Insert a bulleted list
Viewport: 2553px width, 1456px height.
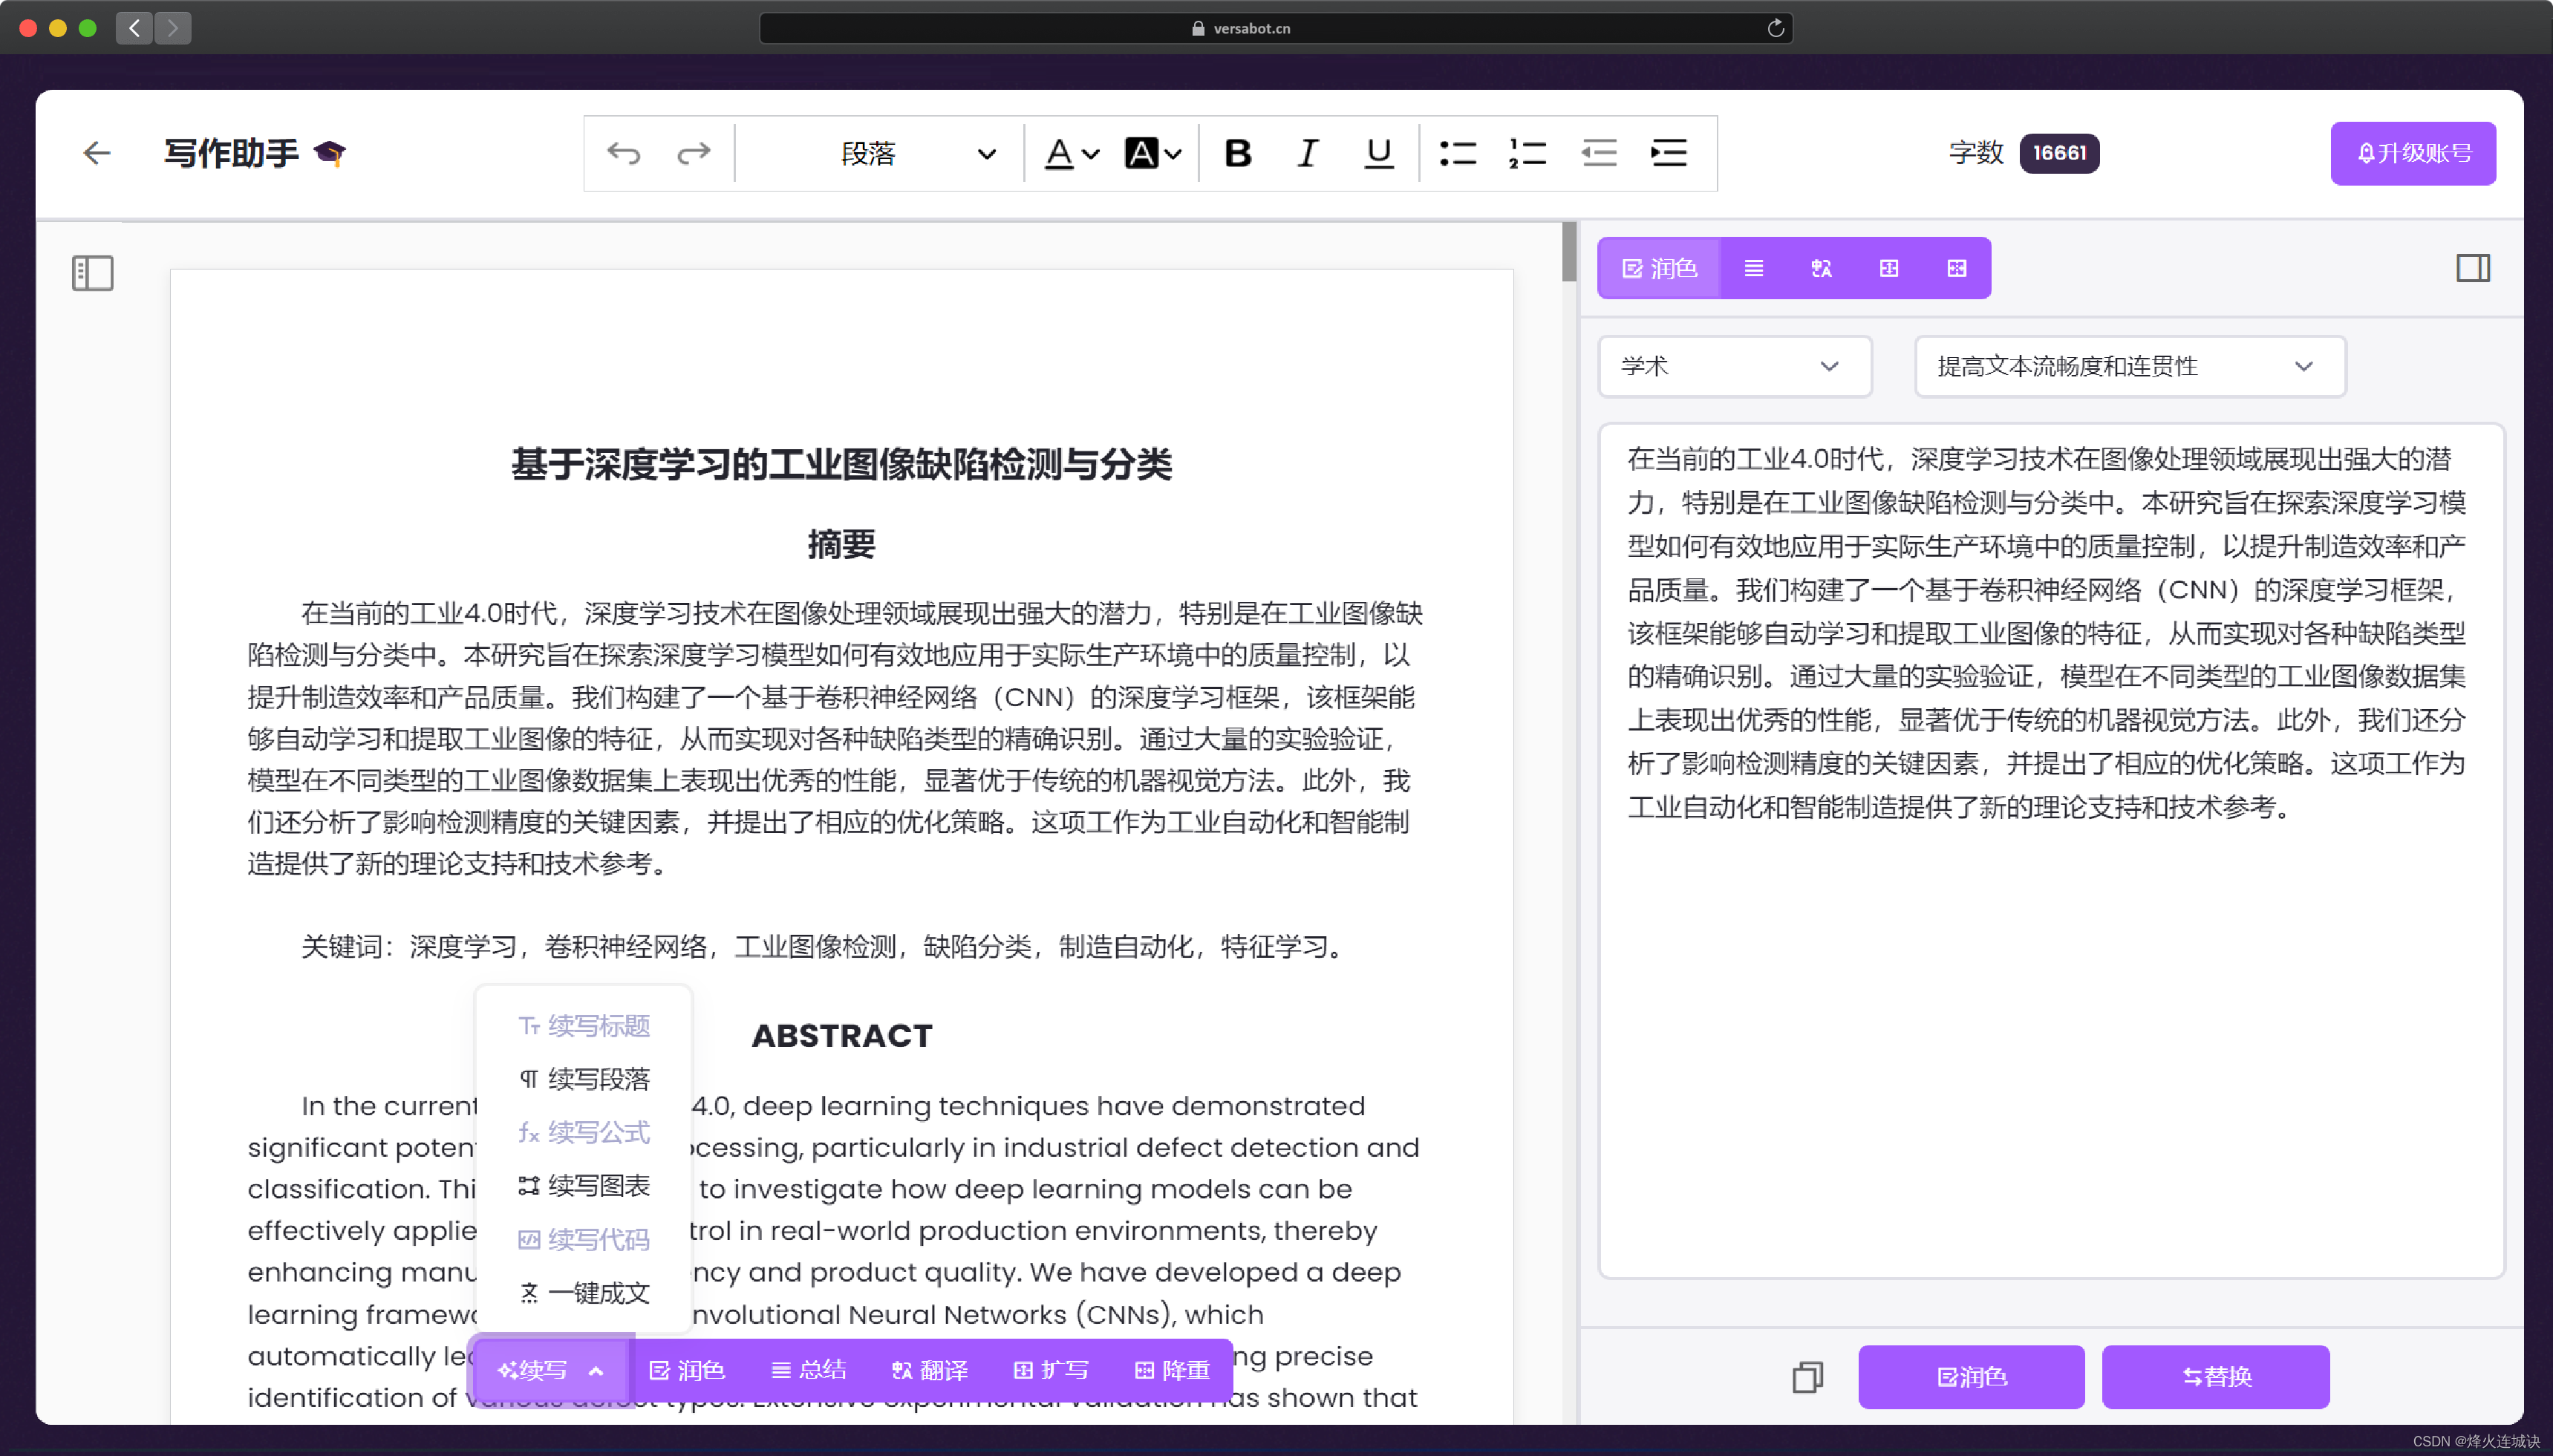[x=1457, y=153]
